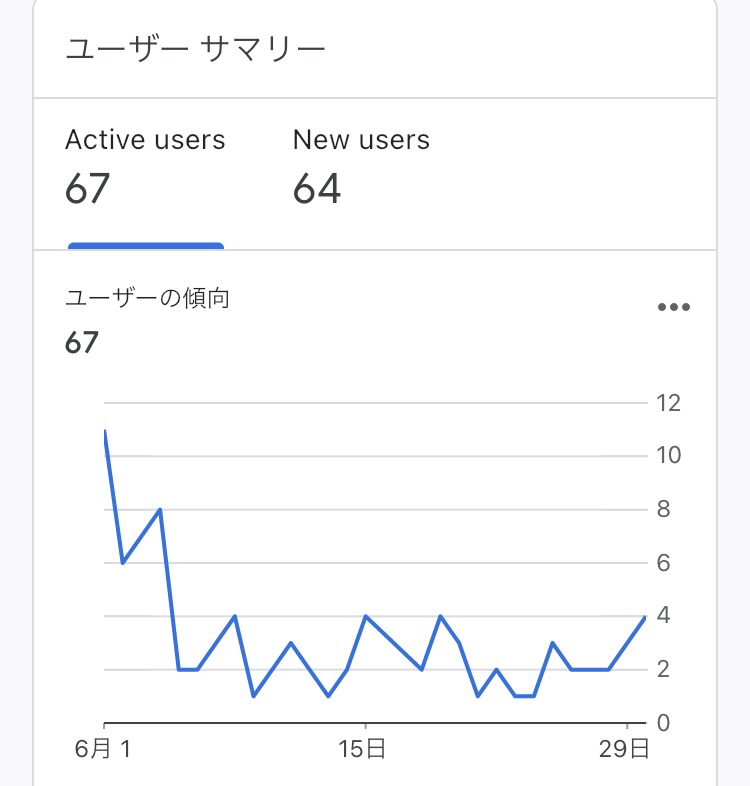The width and height of the screenshot is (750, 786).
Task: Click the chart peak at 15日
Action: point(366,616)
